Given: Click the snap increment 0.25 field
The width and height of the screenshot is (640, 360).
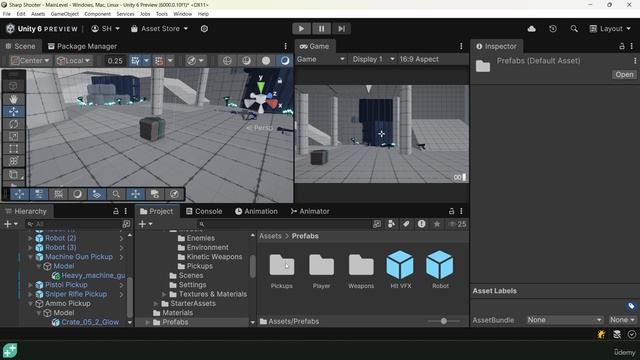Looking at the screenshot, I should tap(115, 61).
